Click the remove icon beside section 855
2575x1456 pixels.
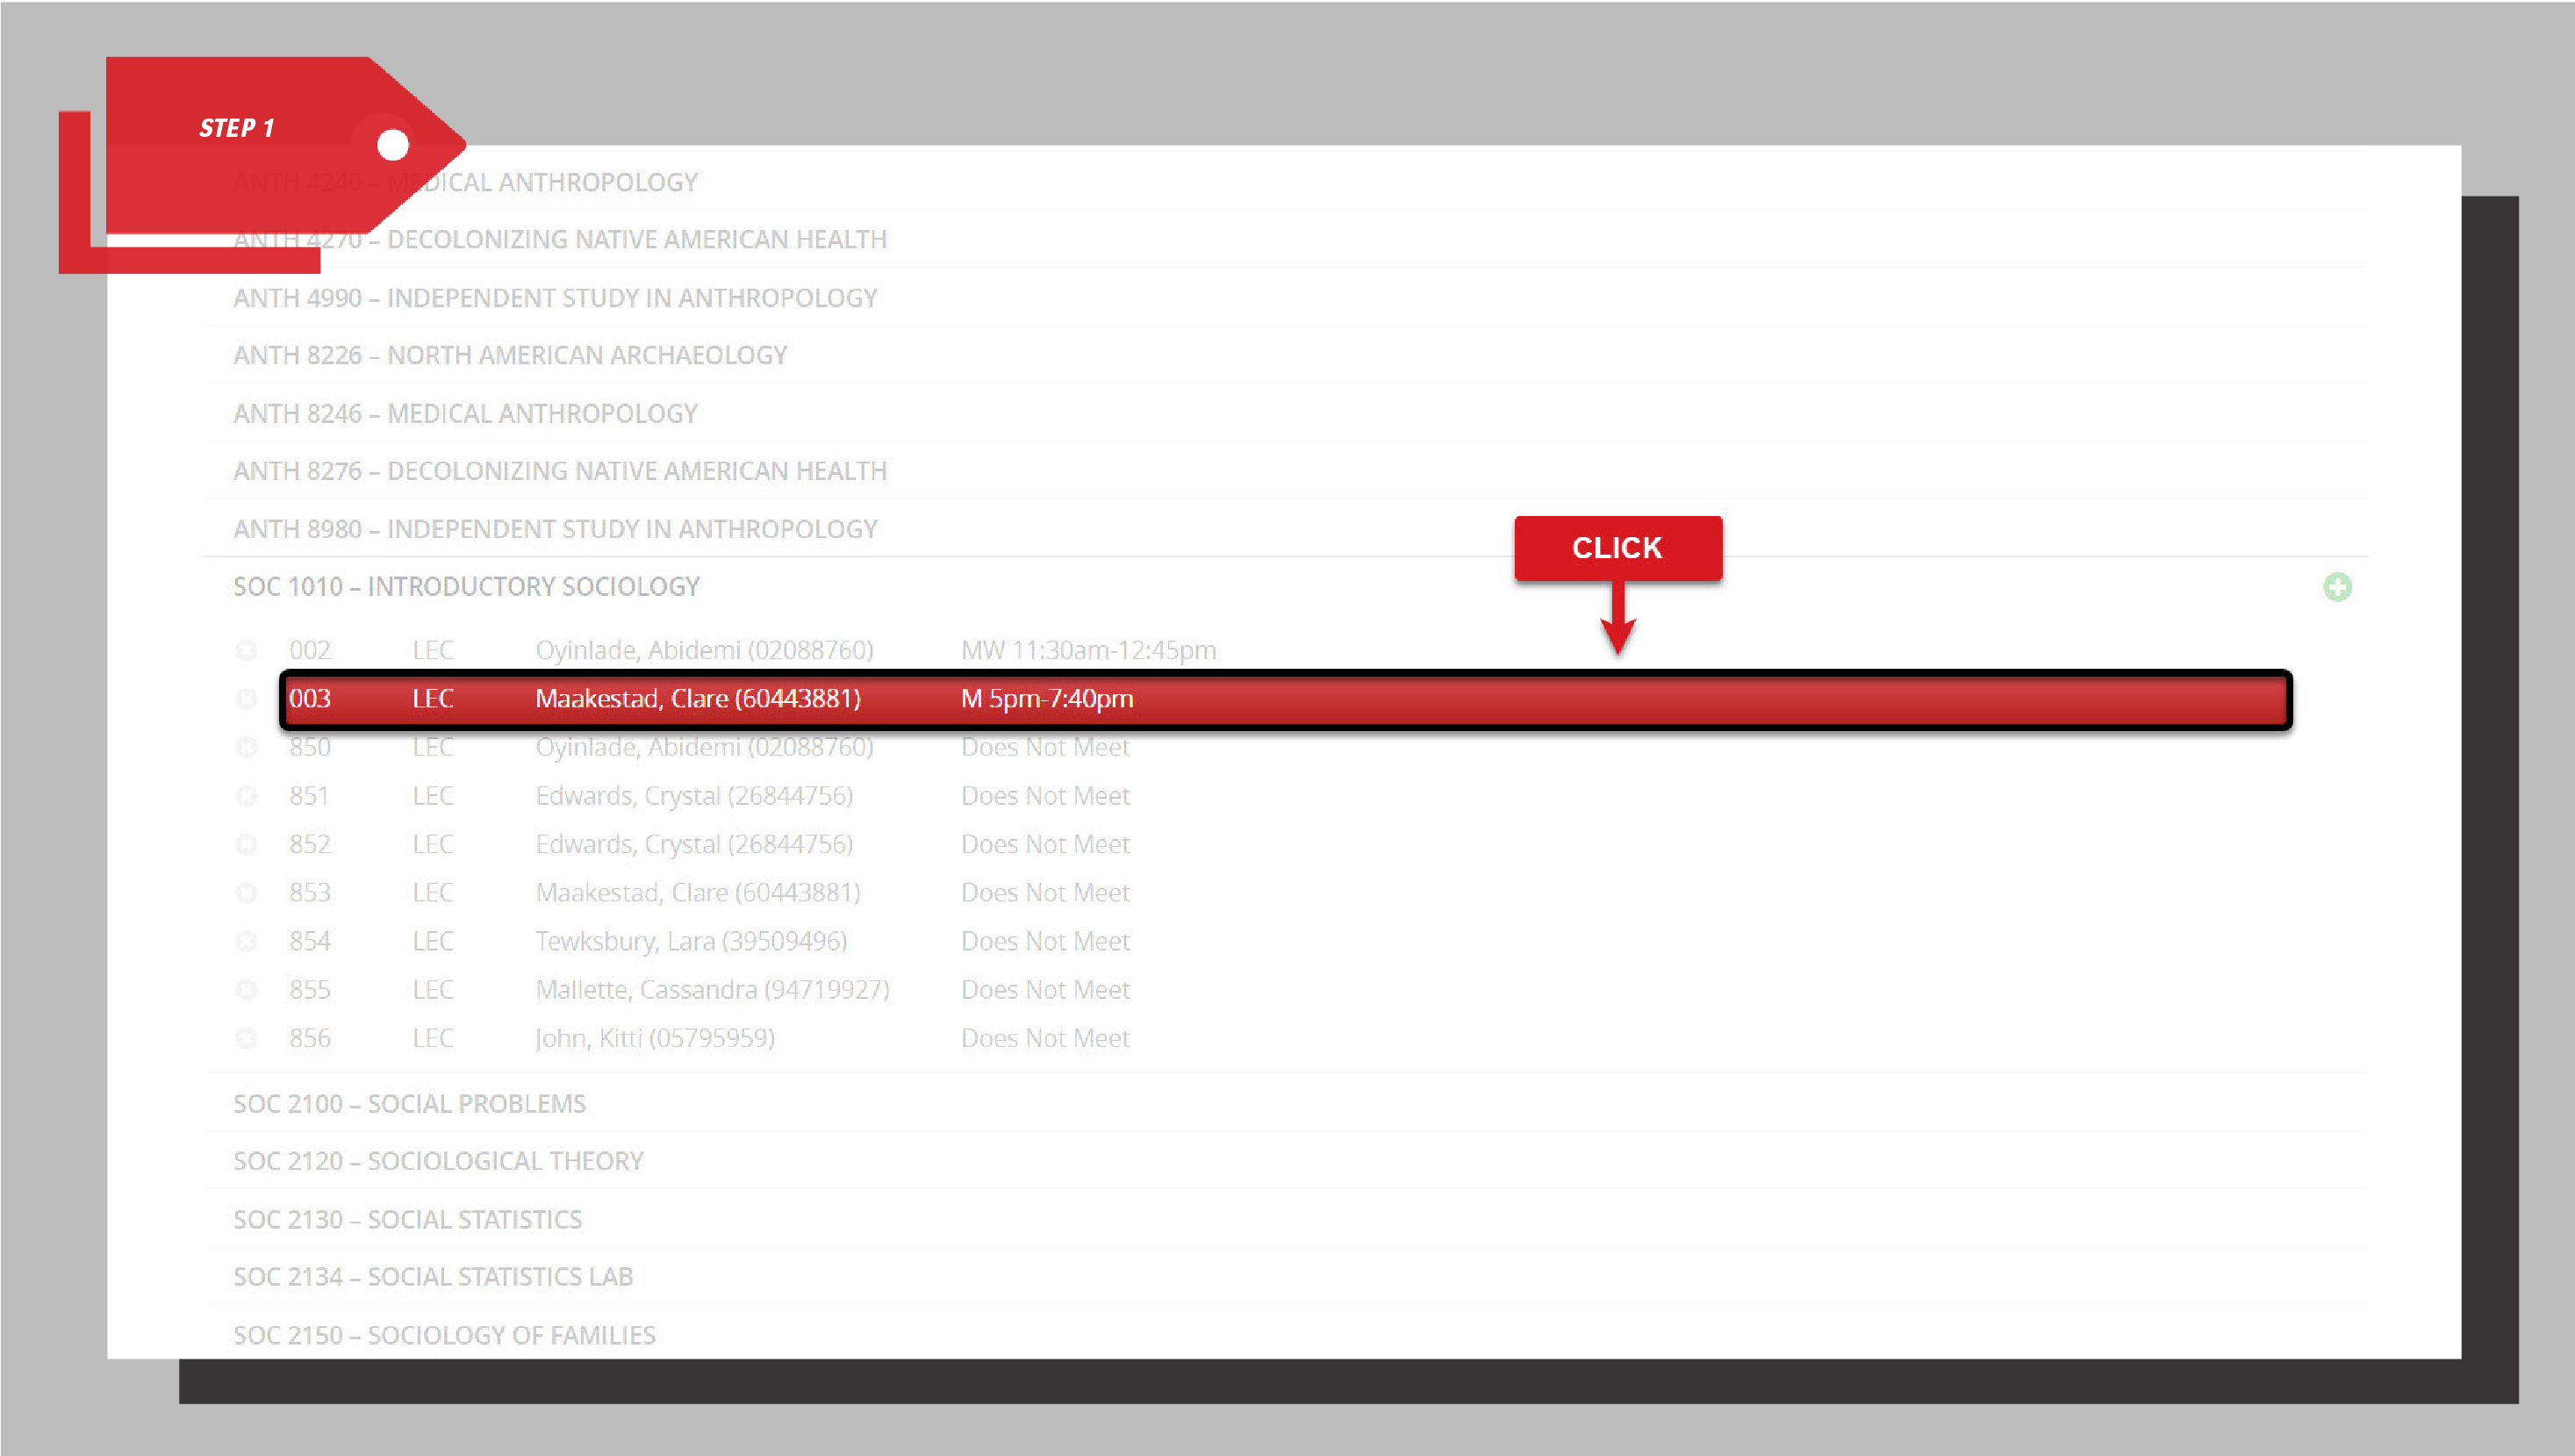(247, 989)
